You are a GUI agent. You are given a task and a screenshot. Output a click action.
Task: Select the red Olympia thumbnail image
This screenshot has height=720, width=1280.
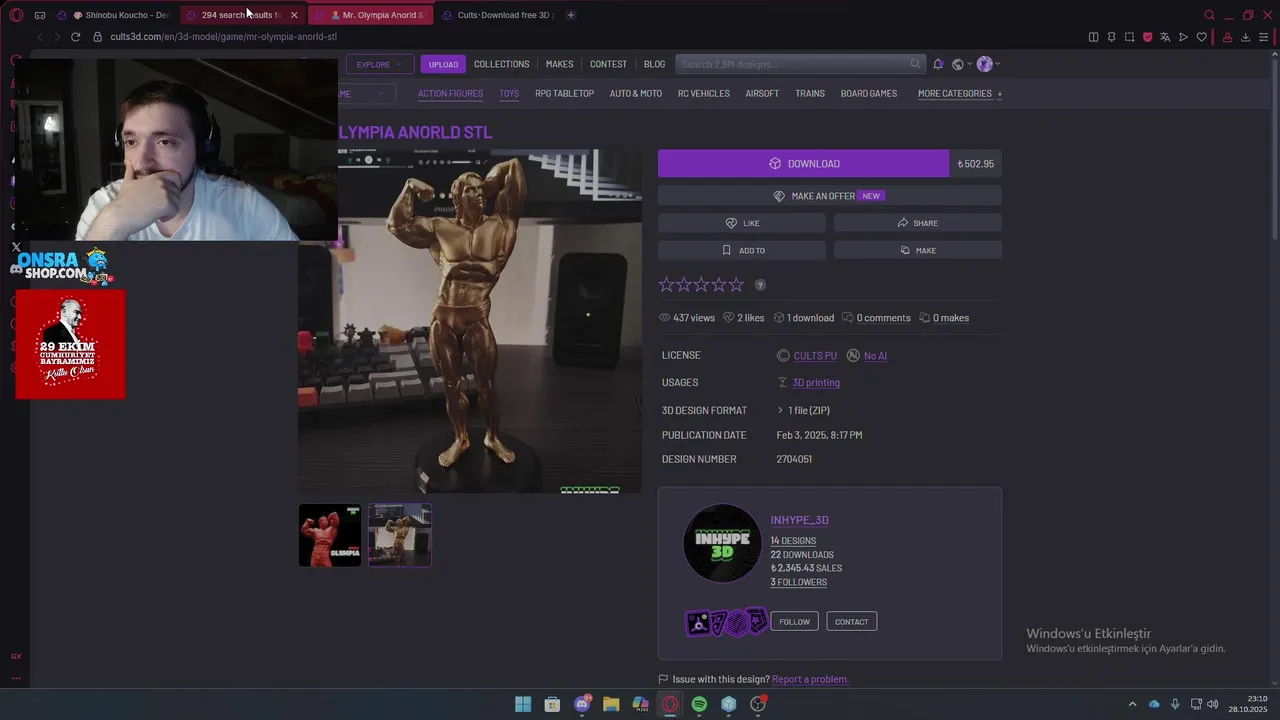click(330, 535)
